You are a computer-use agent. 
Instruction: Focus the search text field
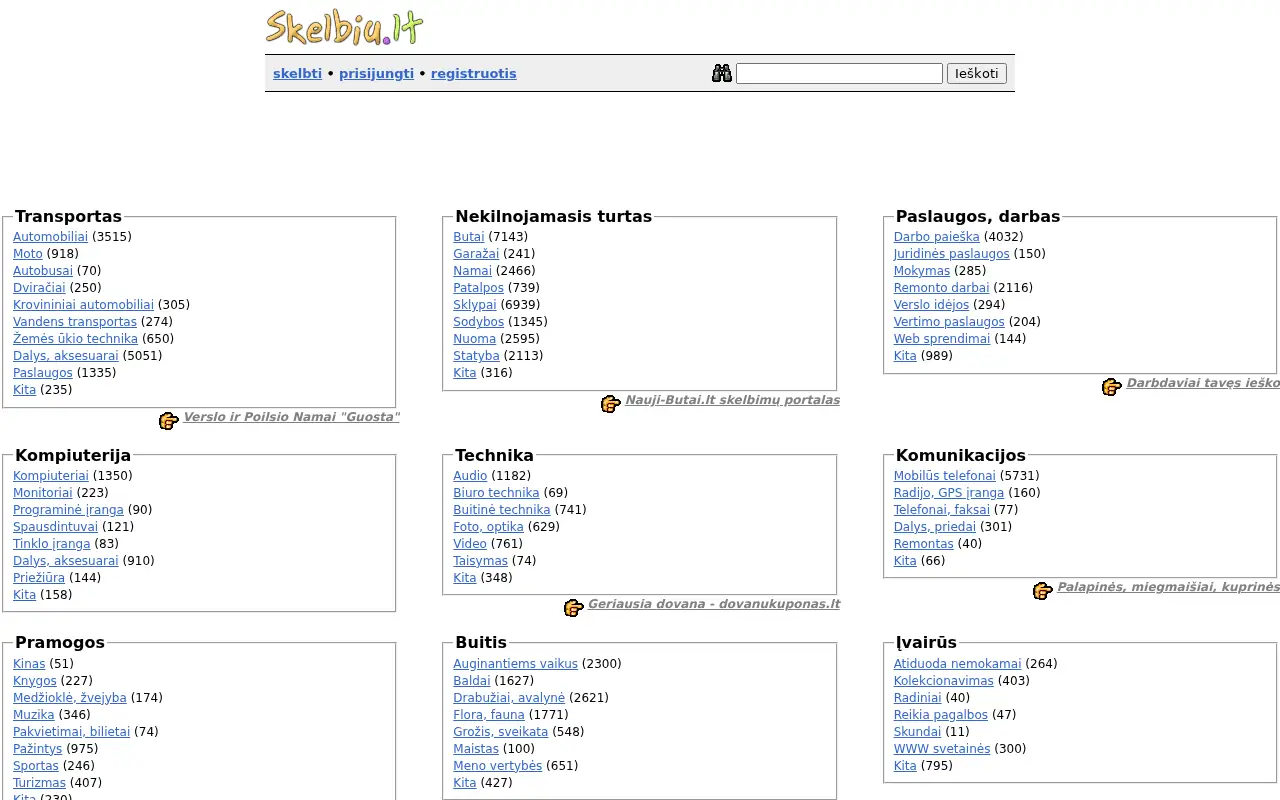click(x=839, y=74)
